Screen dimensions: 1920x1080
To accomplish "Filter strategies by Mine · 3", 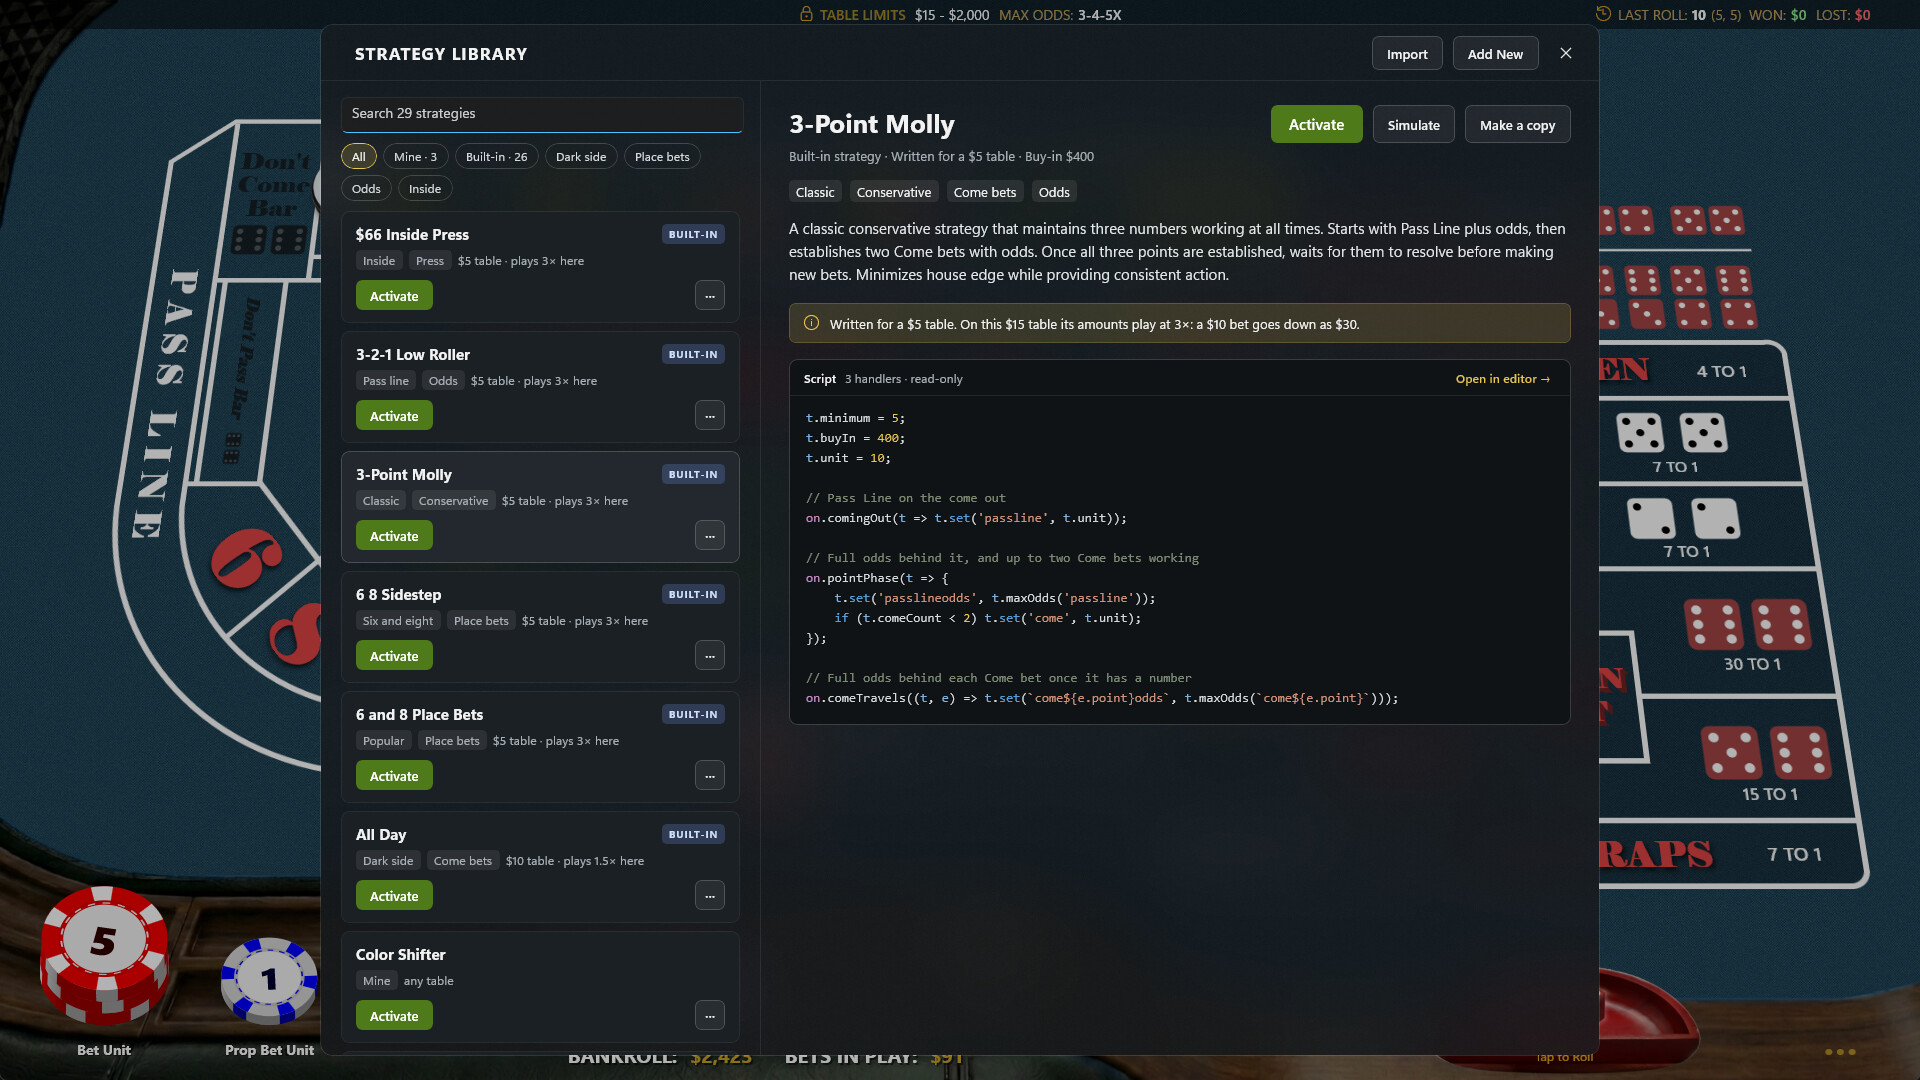I will [415, 157].
